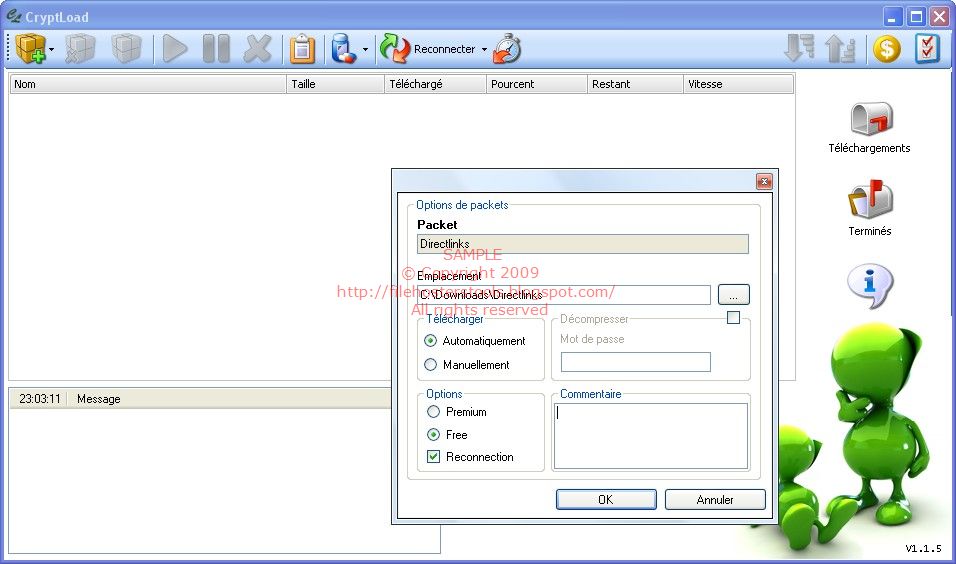Click the blue info bubble icon

pyautogui.click(x=870, y=285)
